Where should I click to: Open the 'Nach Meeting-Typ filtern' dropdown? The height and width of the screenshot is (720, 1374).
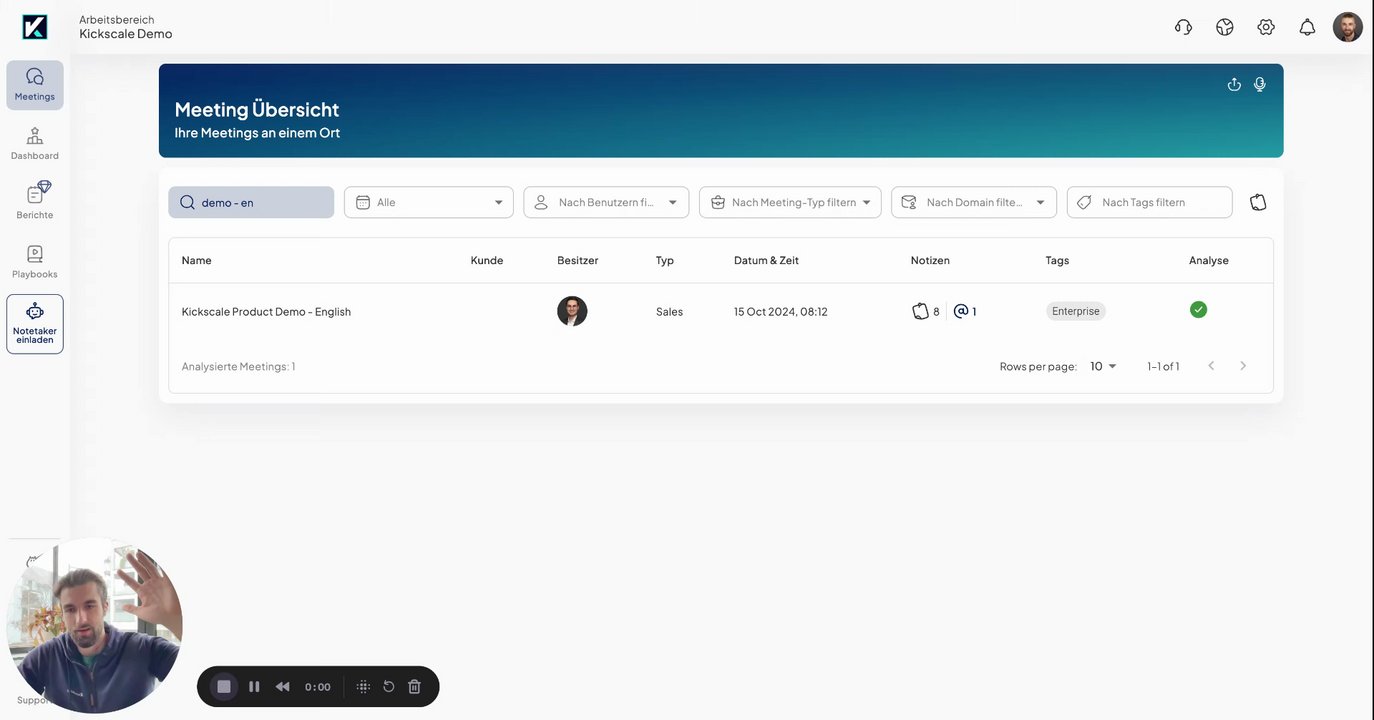point(790,202)
